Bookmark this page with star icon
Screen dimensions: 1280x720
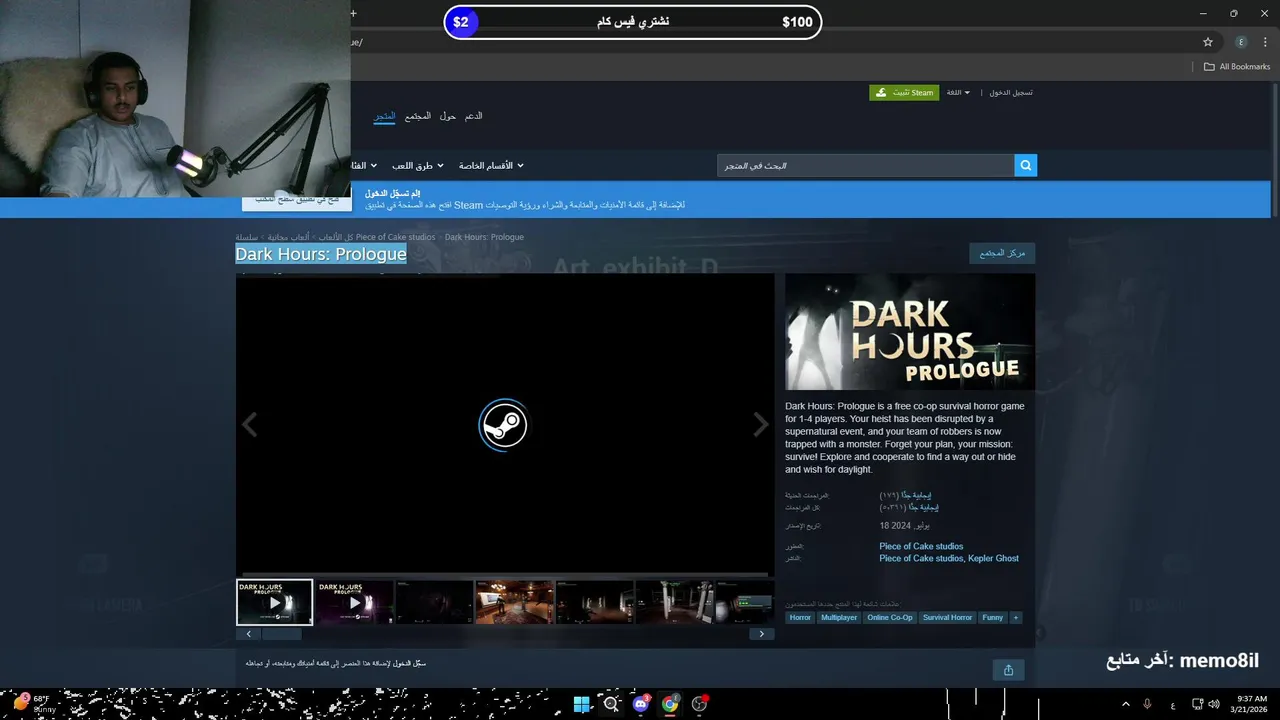[x=1207, y=42]
